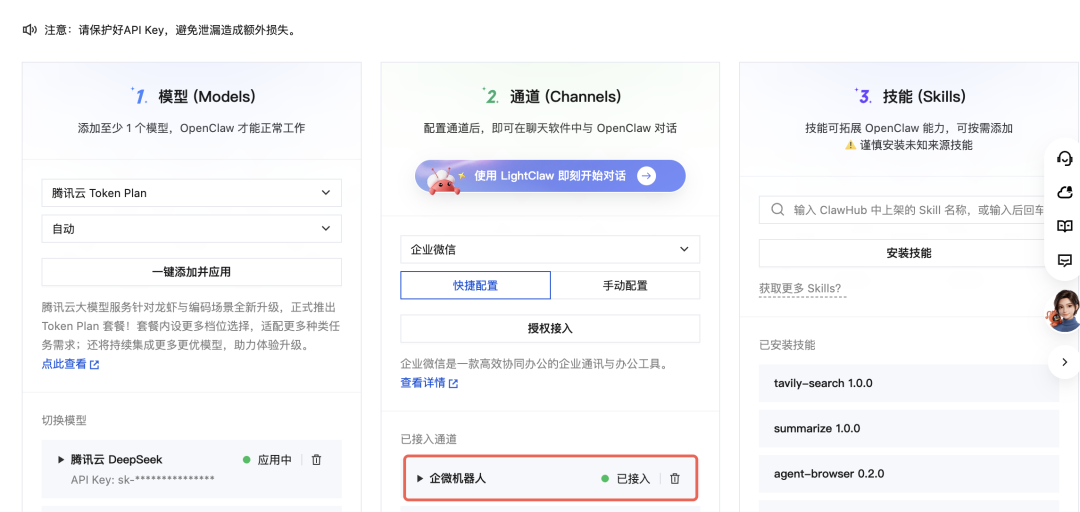
Task: Open the 点此查看 link
Action: (64, 365)
